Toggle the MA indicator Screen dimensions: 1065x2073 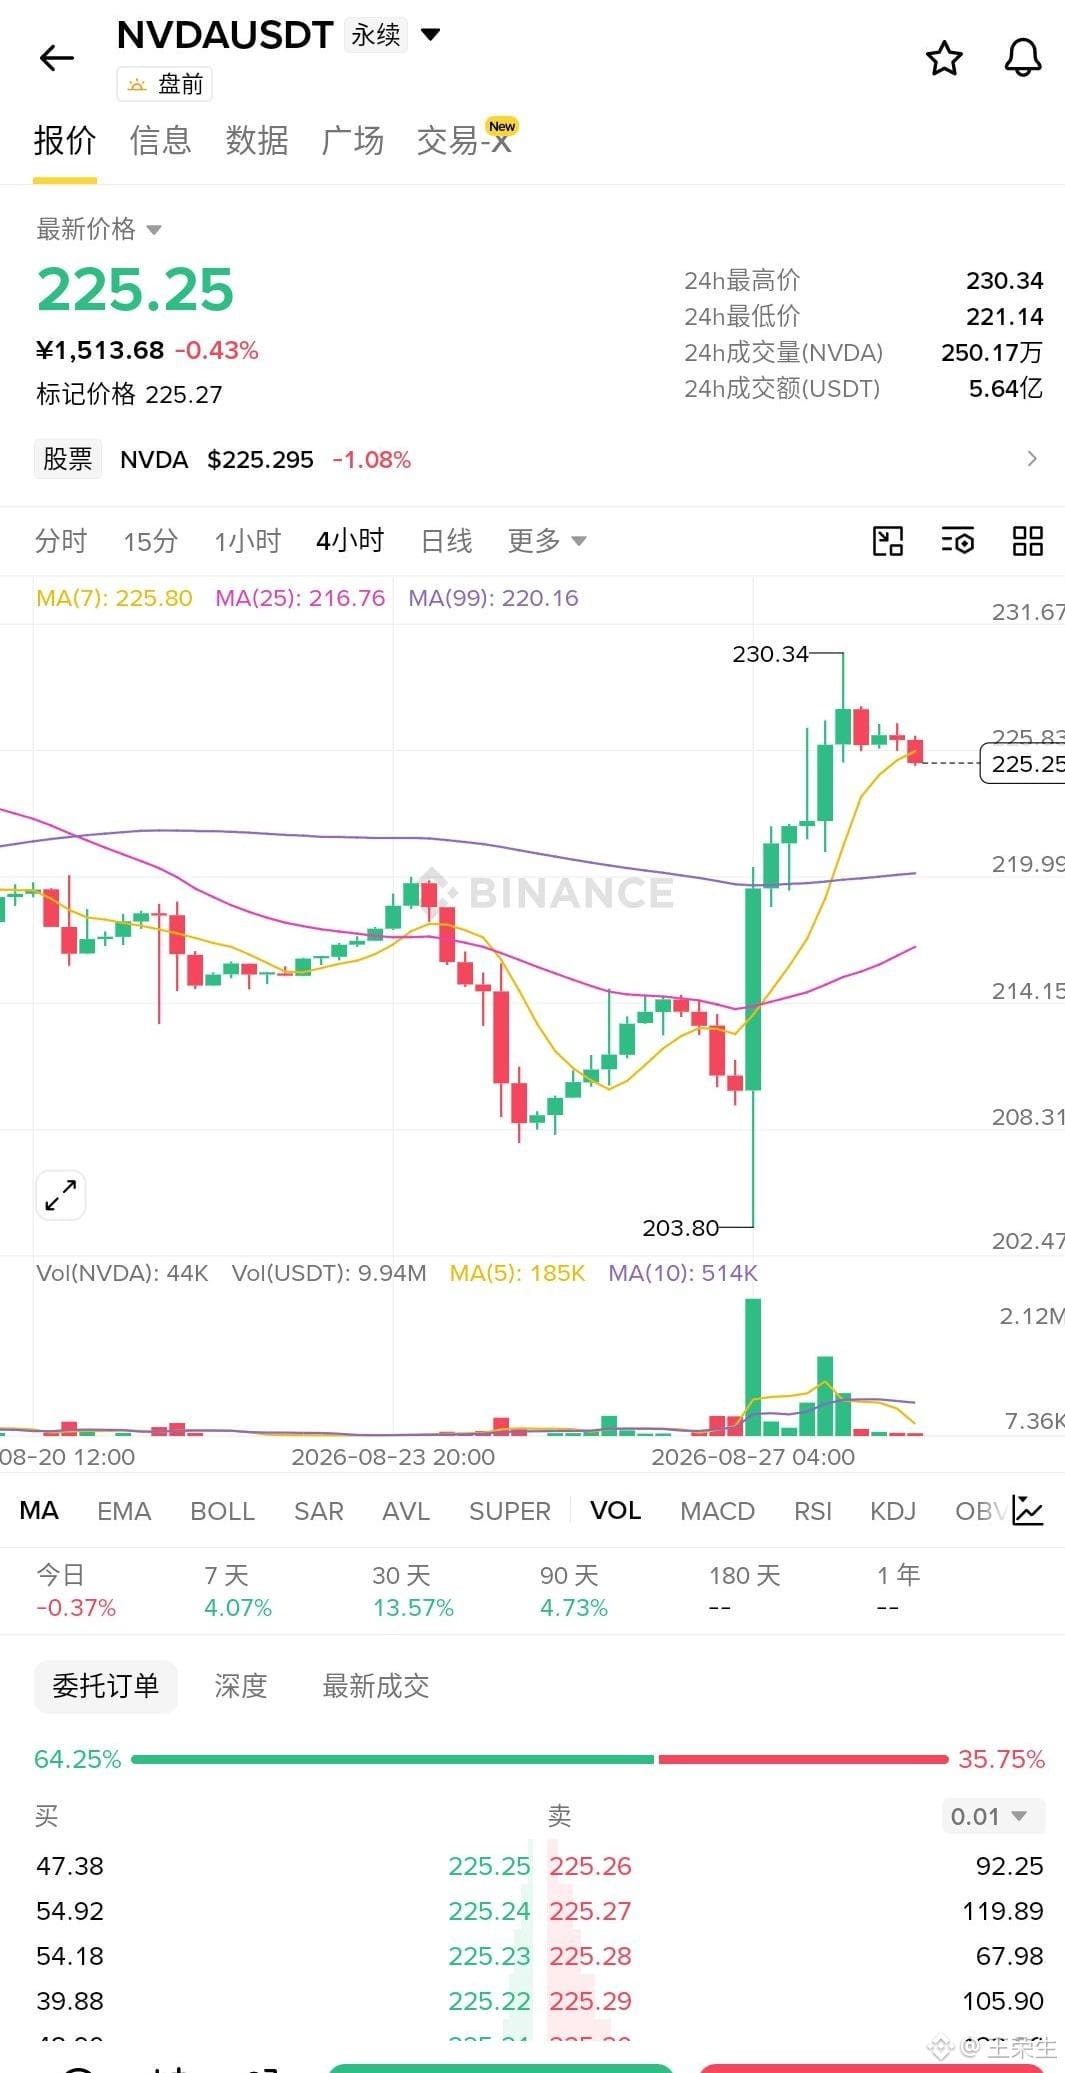point(39,1510)
